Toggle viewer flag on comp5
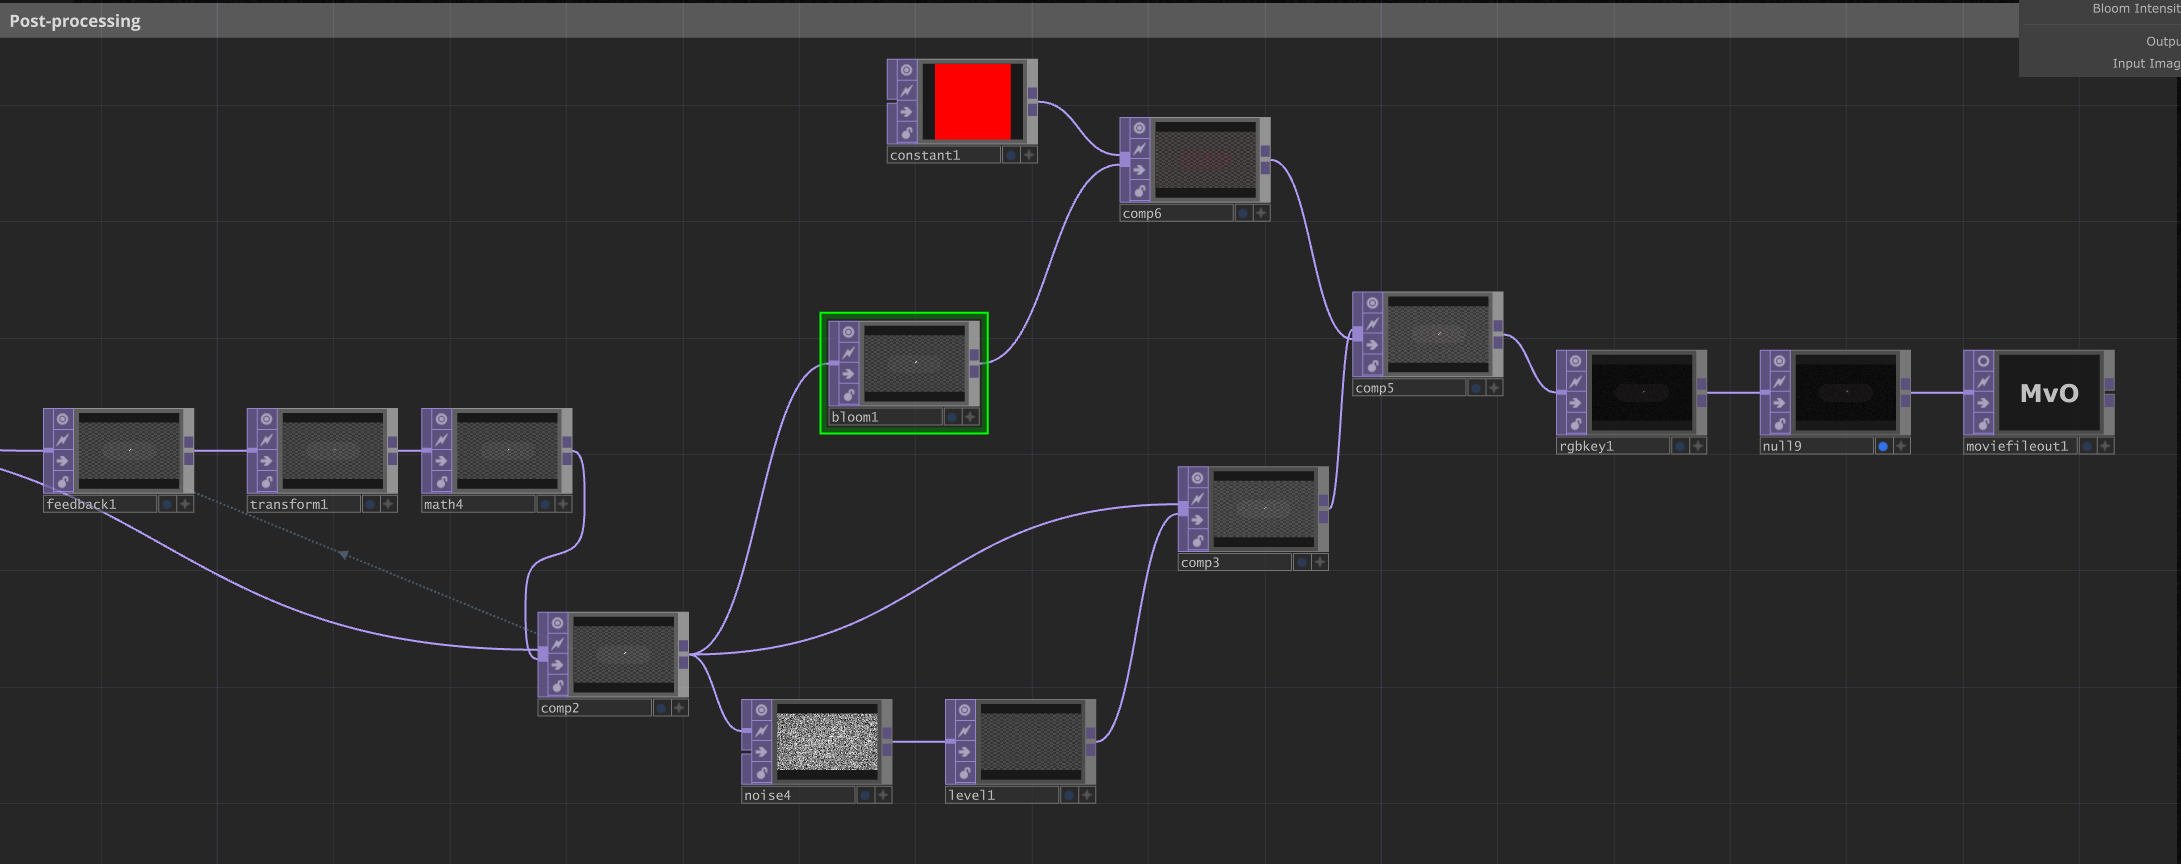The height and width of the screenshot is (864, 2181). [x=1372, y=303]
